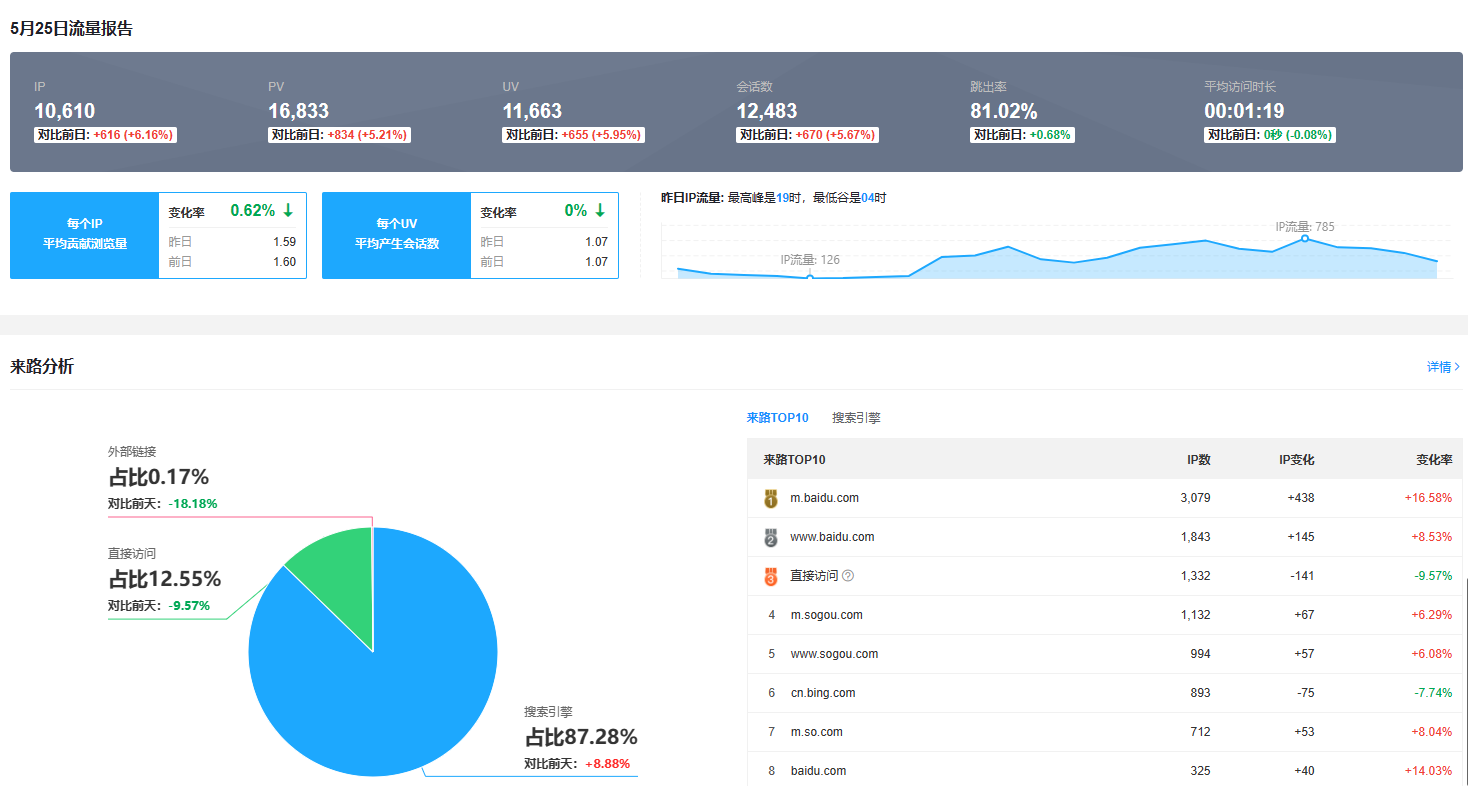The width and height of the screenshot is (1468, 786).
Task: Click the -7.74% change rate for cn.bing.com
Action: (x=1431, y=693)
